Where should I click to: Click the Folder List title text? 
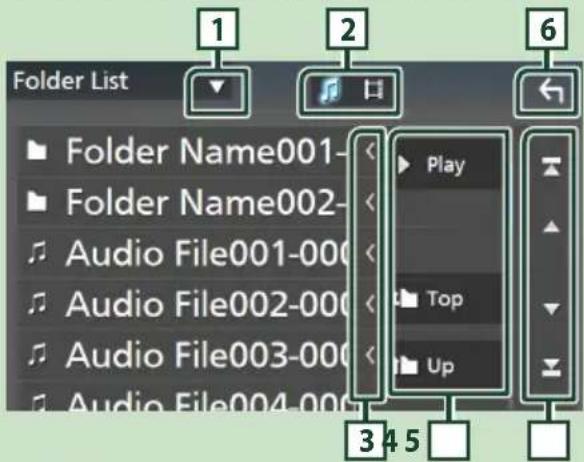coord(70,80)
